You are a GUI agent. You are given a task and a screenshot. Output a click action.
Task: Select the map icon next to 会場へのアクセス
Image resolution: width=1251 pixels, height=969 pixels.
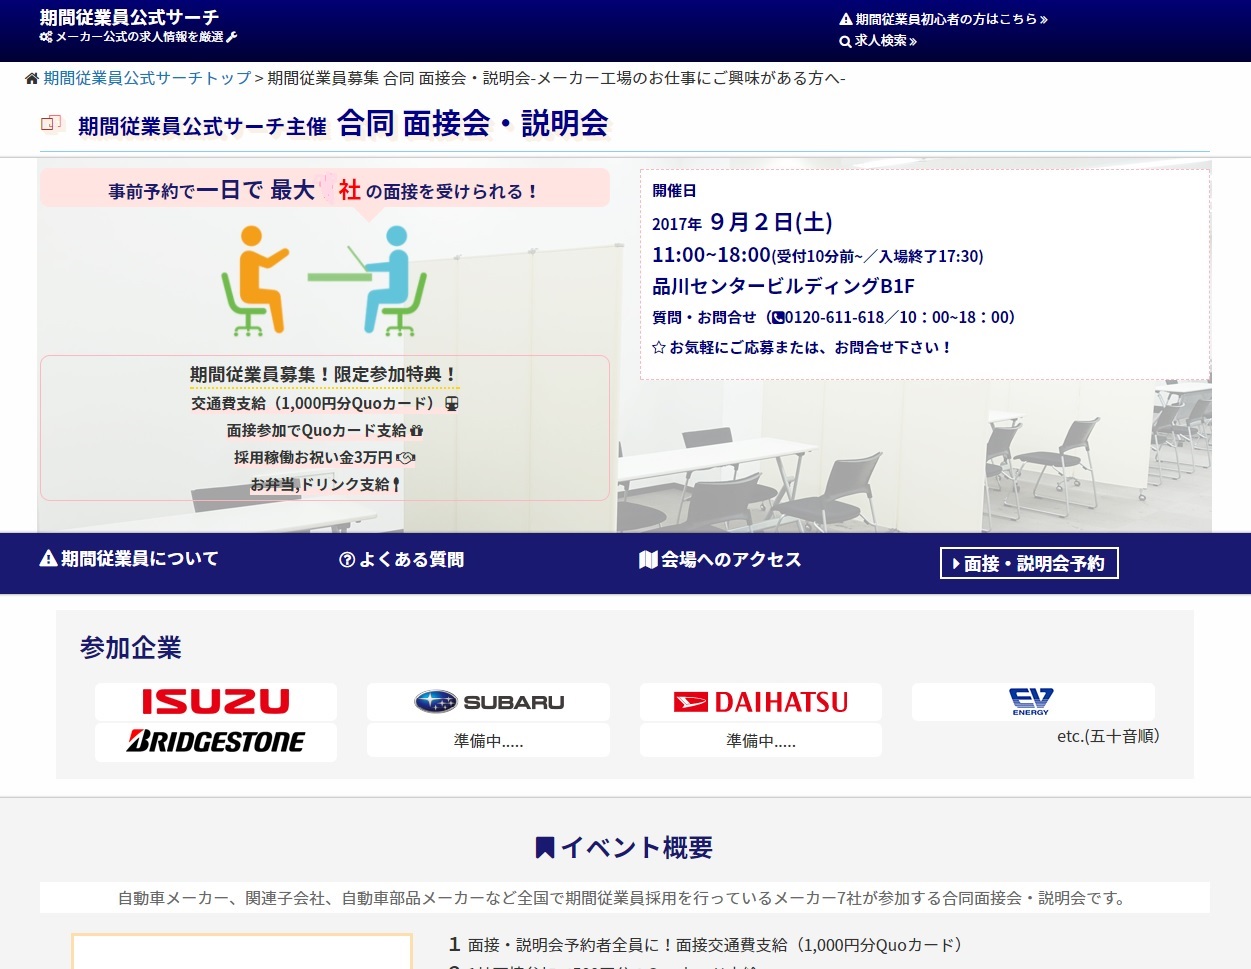coord(648,560)
